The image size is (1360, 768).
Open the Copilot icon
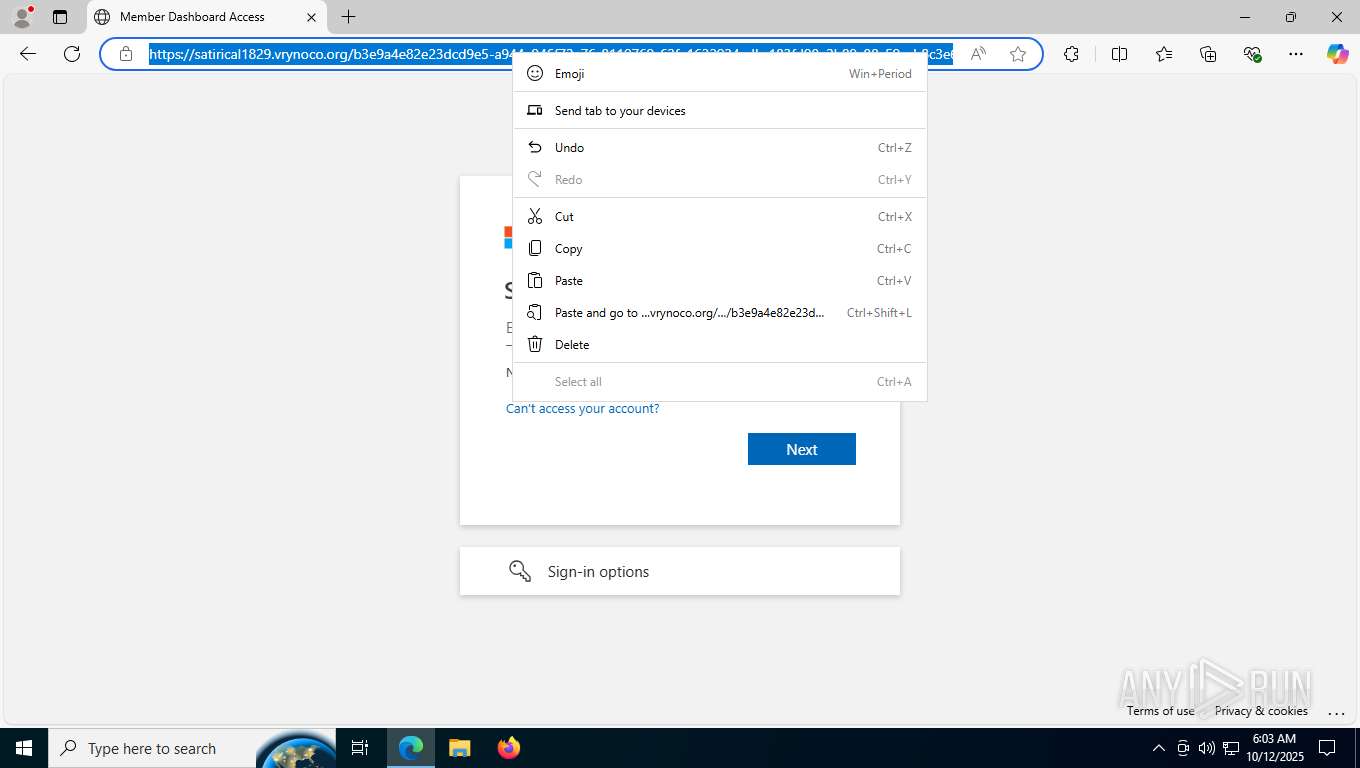pyautogui.click(x=1338, y=54)
